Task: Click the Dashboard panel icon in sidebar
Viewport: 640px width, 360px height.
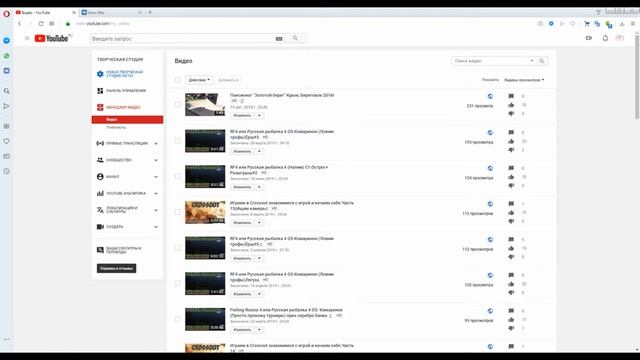Action: (100, 91)
